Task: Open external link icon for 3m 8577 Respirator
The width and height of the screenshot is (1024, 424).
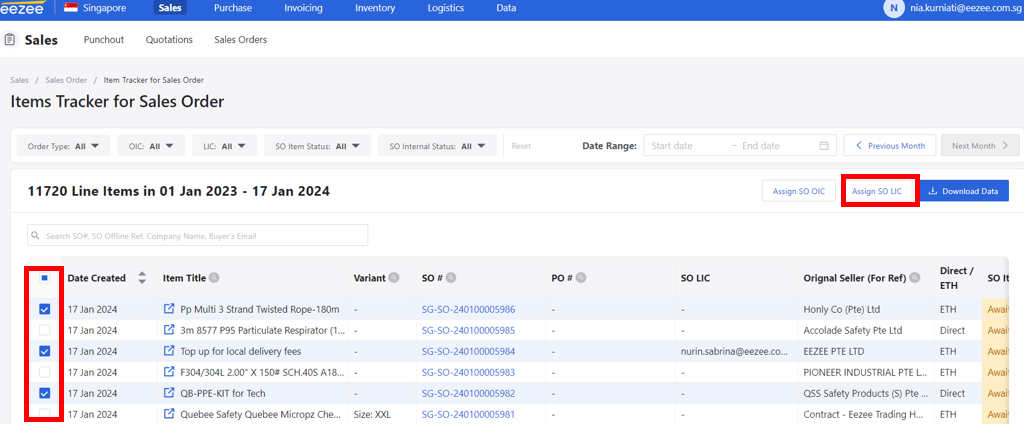Action: [x=169, y=330]
